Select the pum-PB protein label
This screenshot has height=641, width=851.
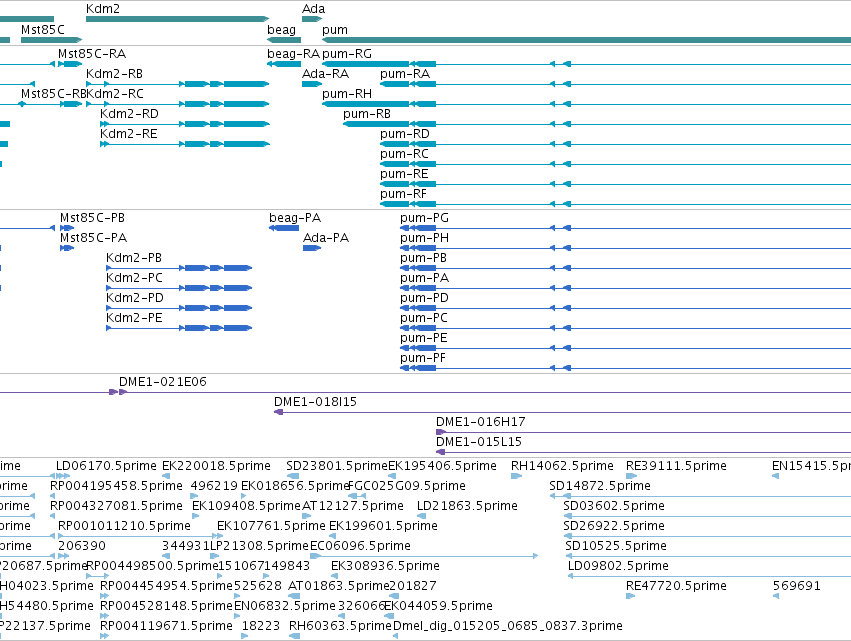[423, 258]
